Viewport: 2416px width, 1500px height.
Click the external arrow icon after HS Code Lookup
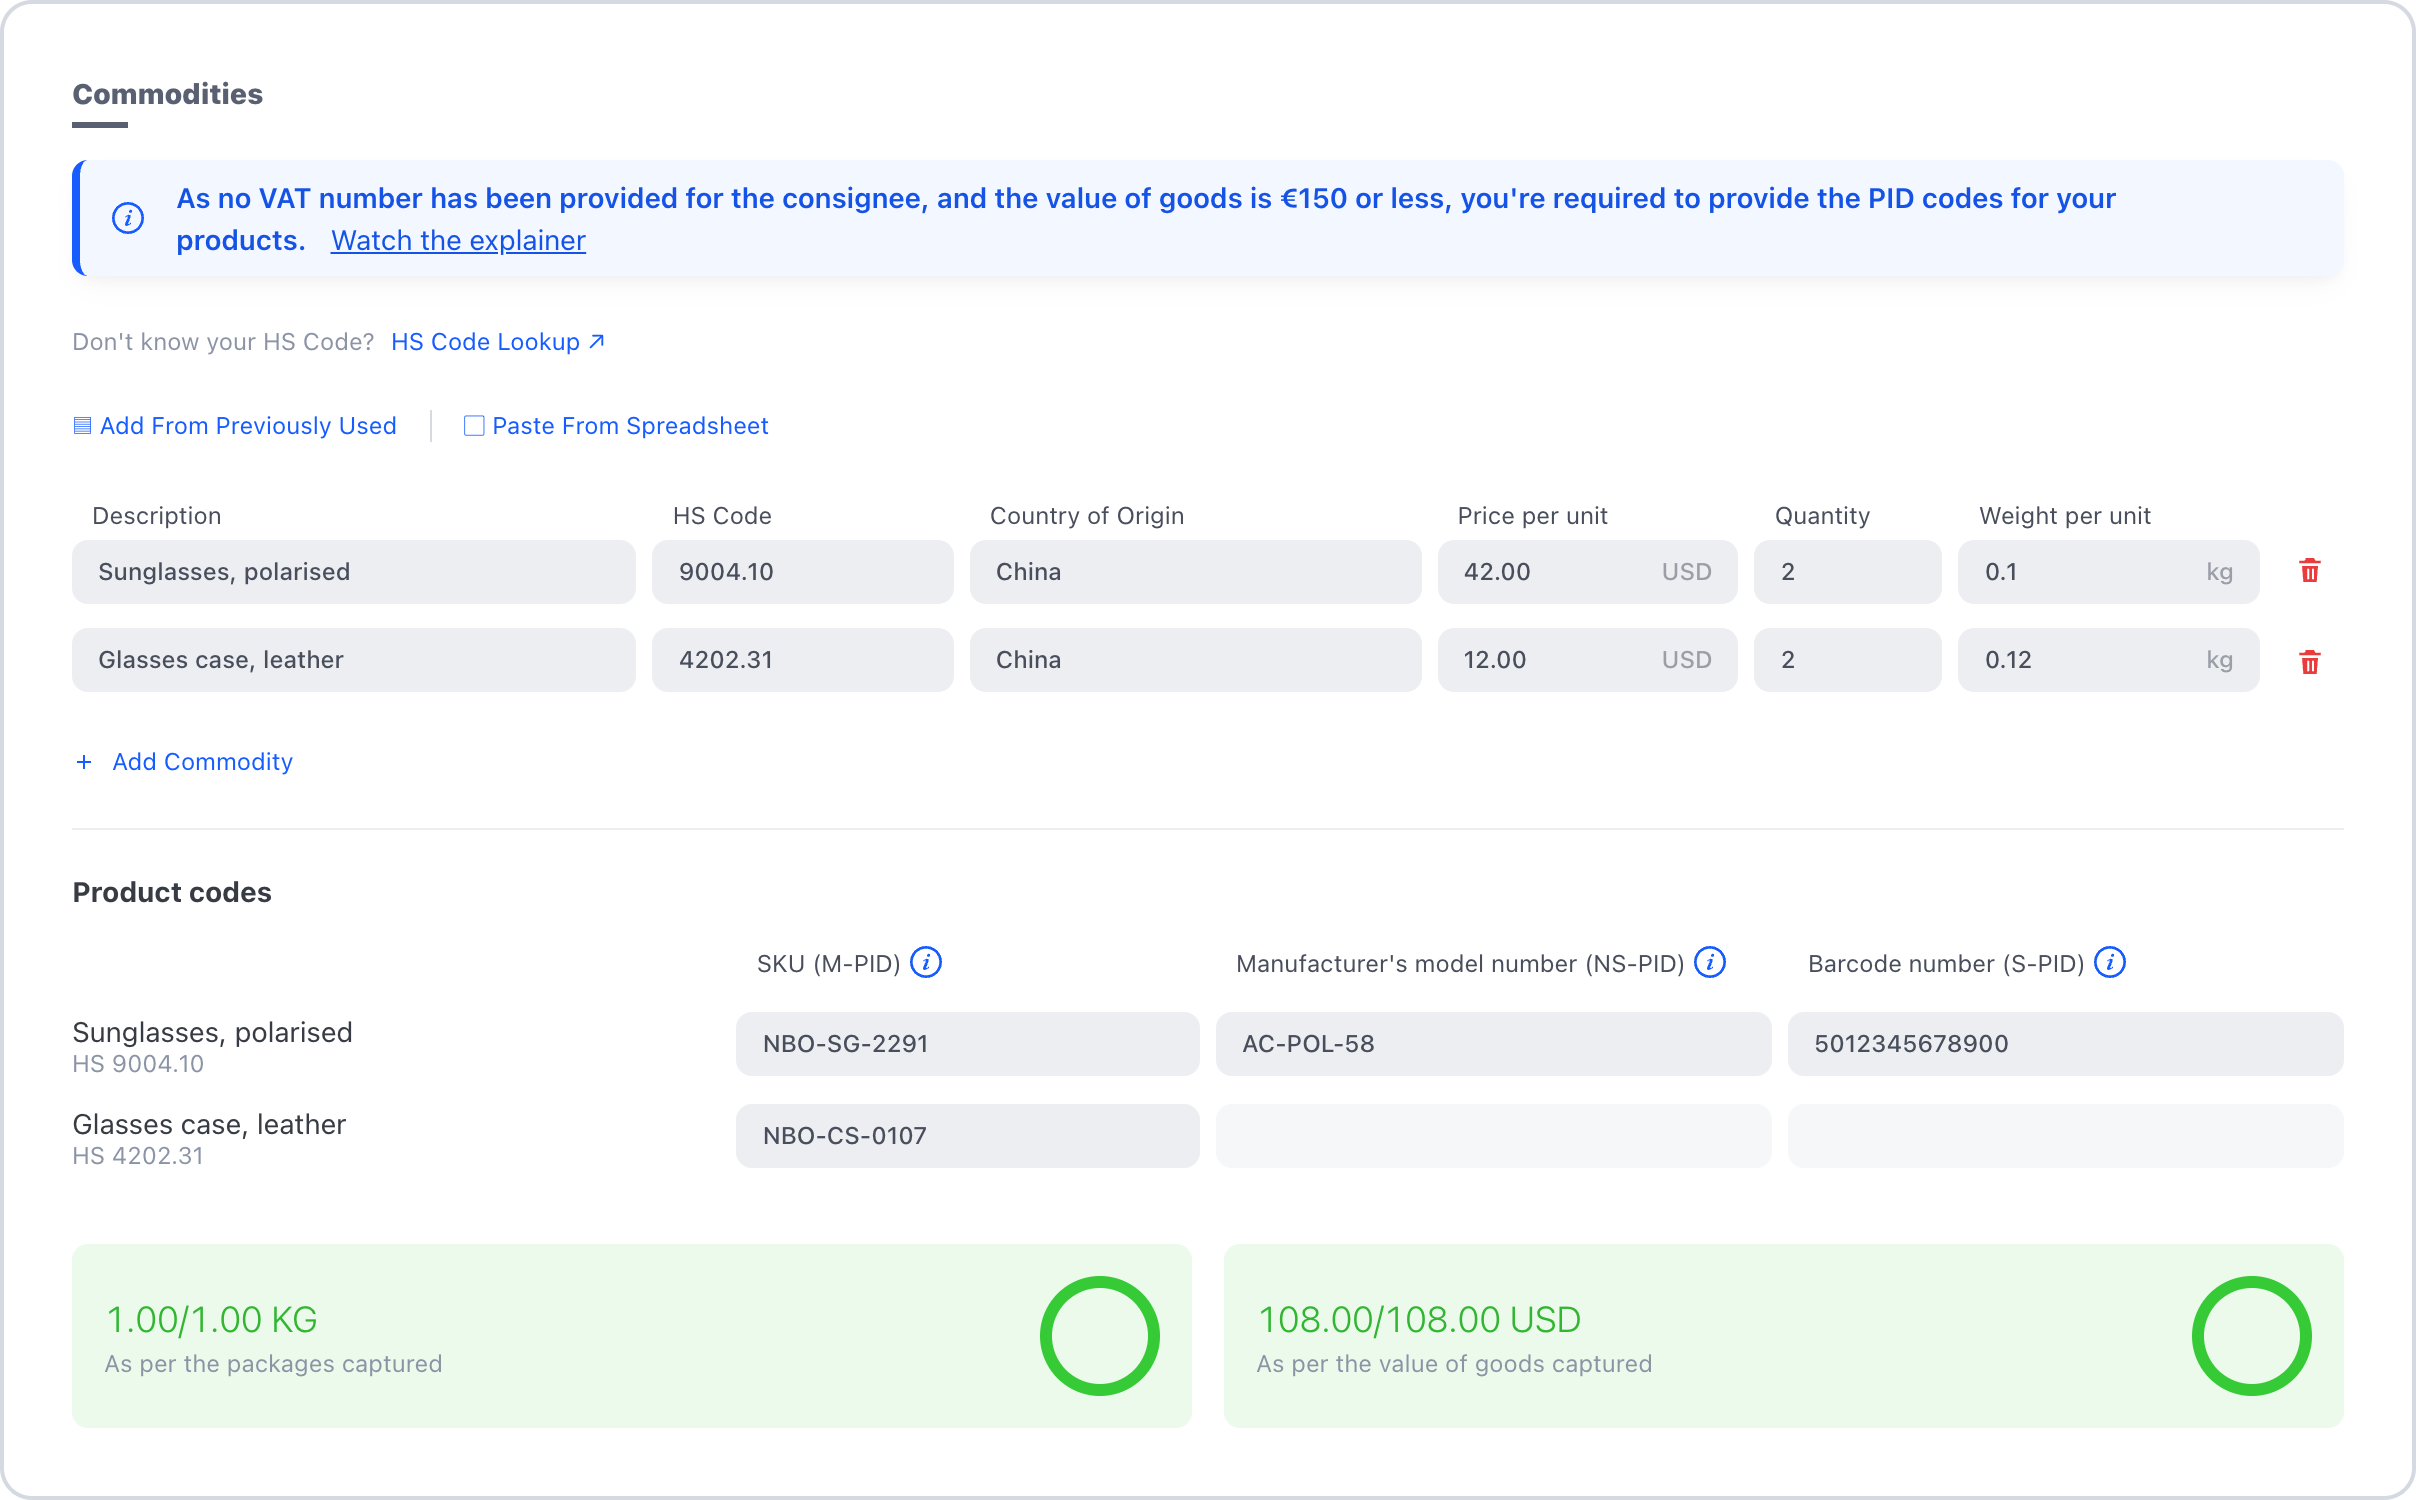pos(597,342)
